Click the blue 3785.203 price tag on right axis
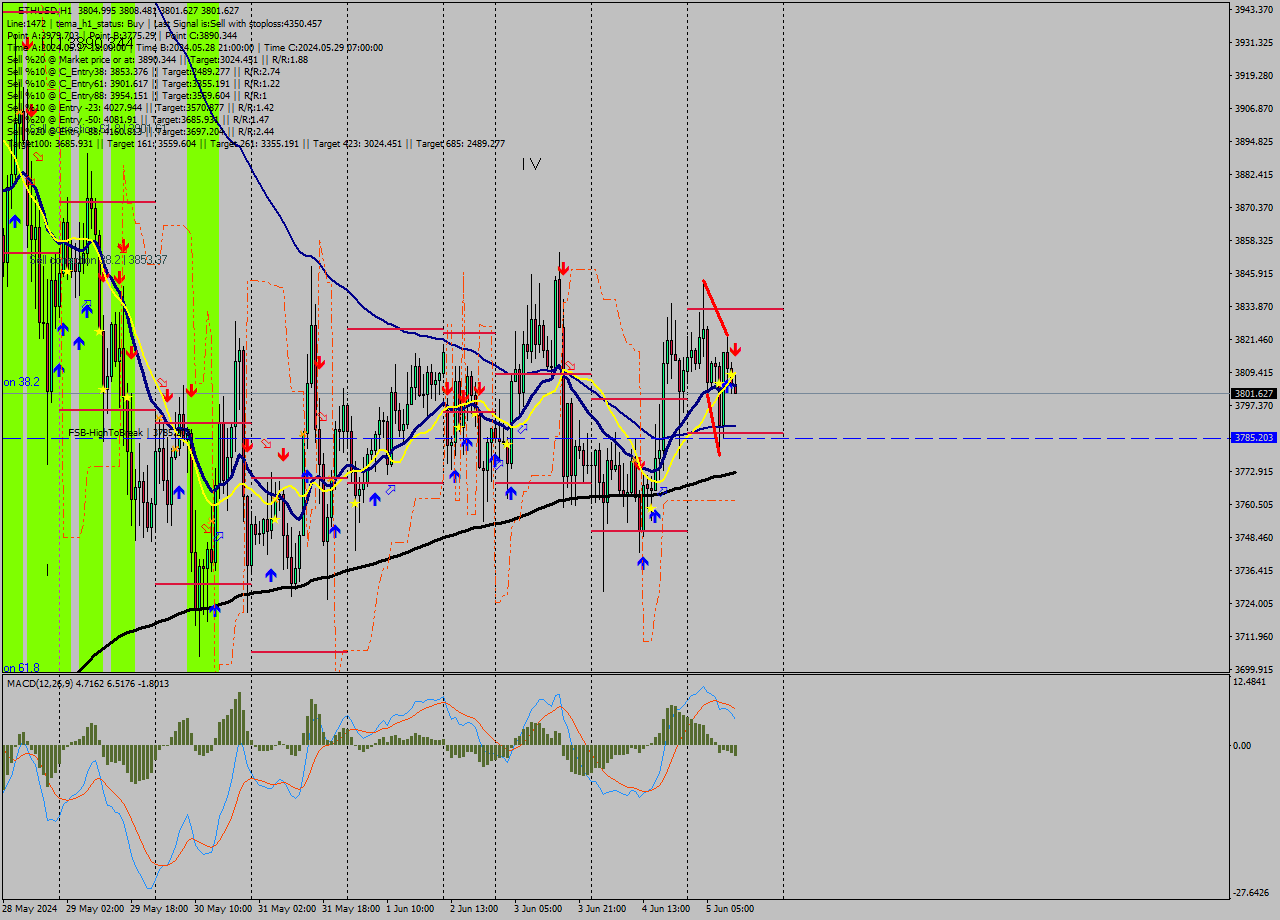Viewport: 1280px width, 920px height. [1253, 437]
